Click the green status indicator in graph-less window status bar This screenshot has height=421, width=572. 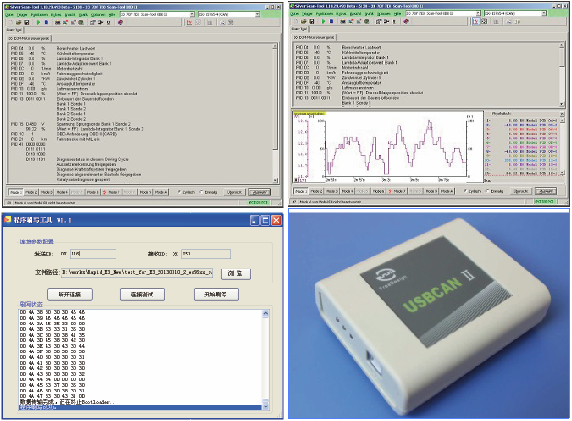click(x=259, y=202)
